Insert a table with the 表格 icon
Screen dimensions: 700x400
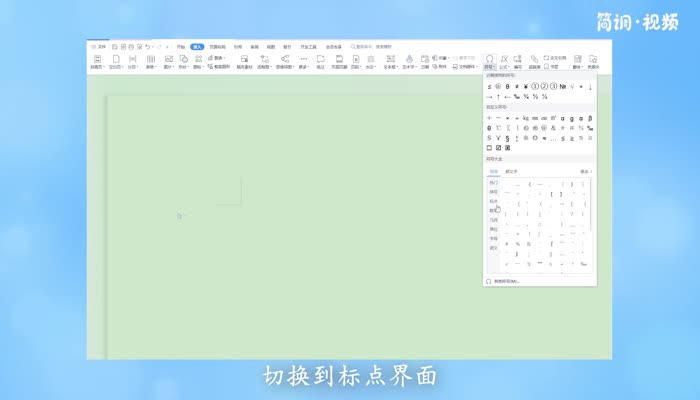click(x=150, y=61)
